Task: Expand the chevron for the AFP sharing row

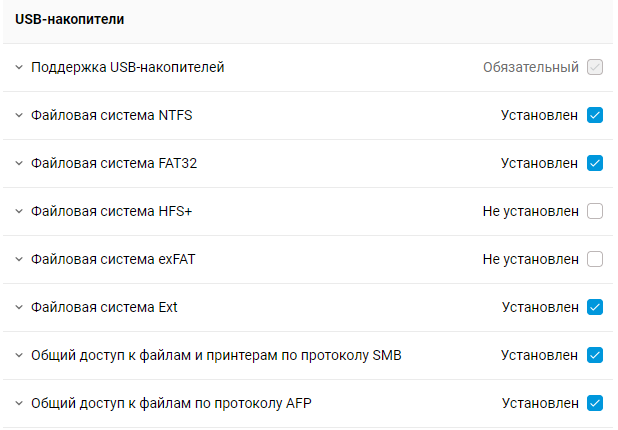Action: [x=19, y=404]
